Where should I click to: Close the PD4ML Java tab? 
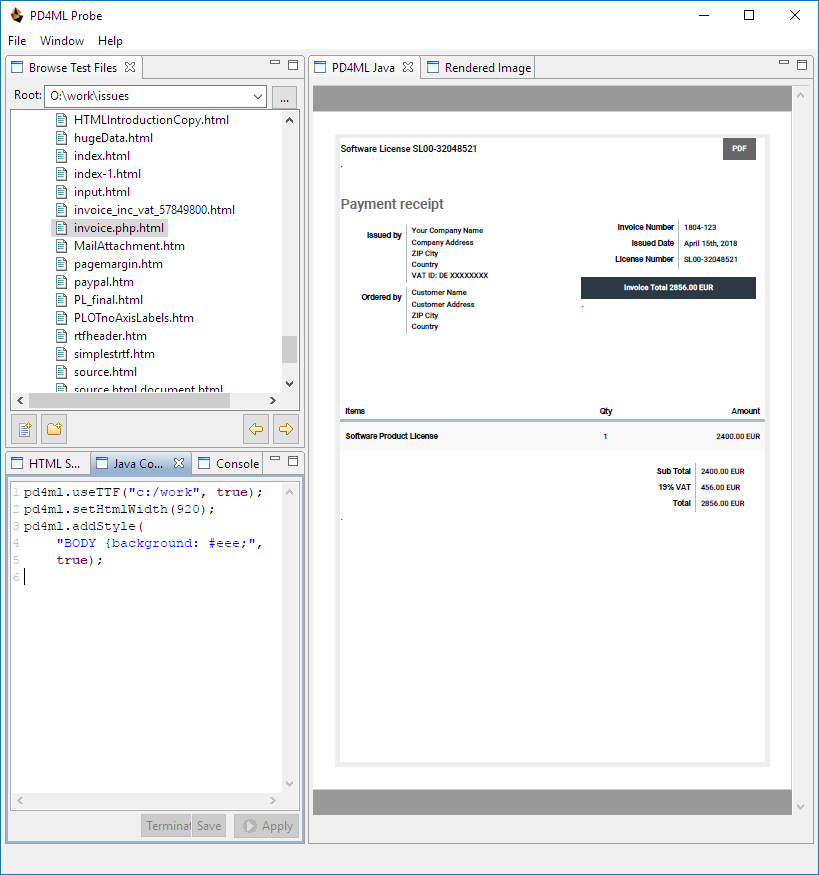coord(407,68)
